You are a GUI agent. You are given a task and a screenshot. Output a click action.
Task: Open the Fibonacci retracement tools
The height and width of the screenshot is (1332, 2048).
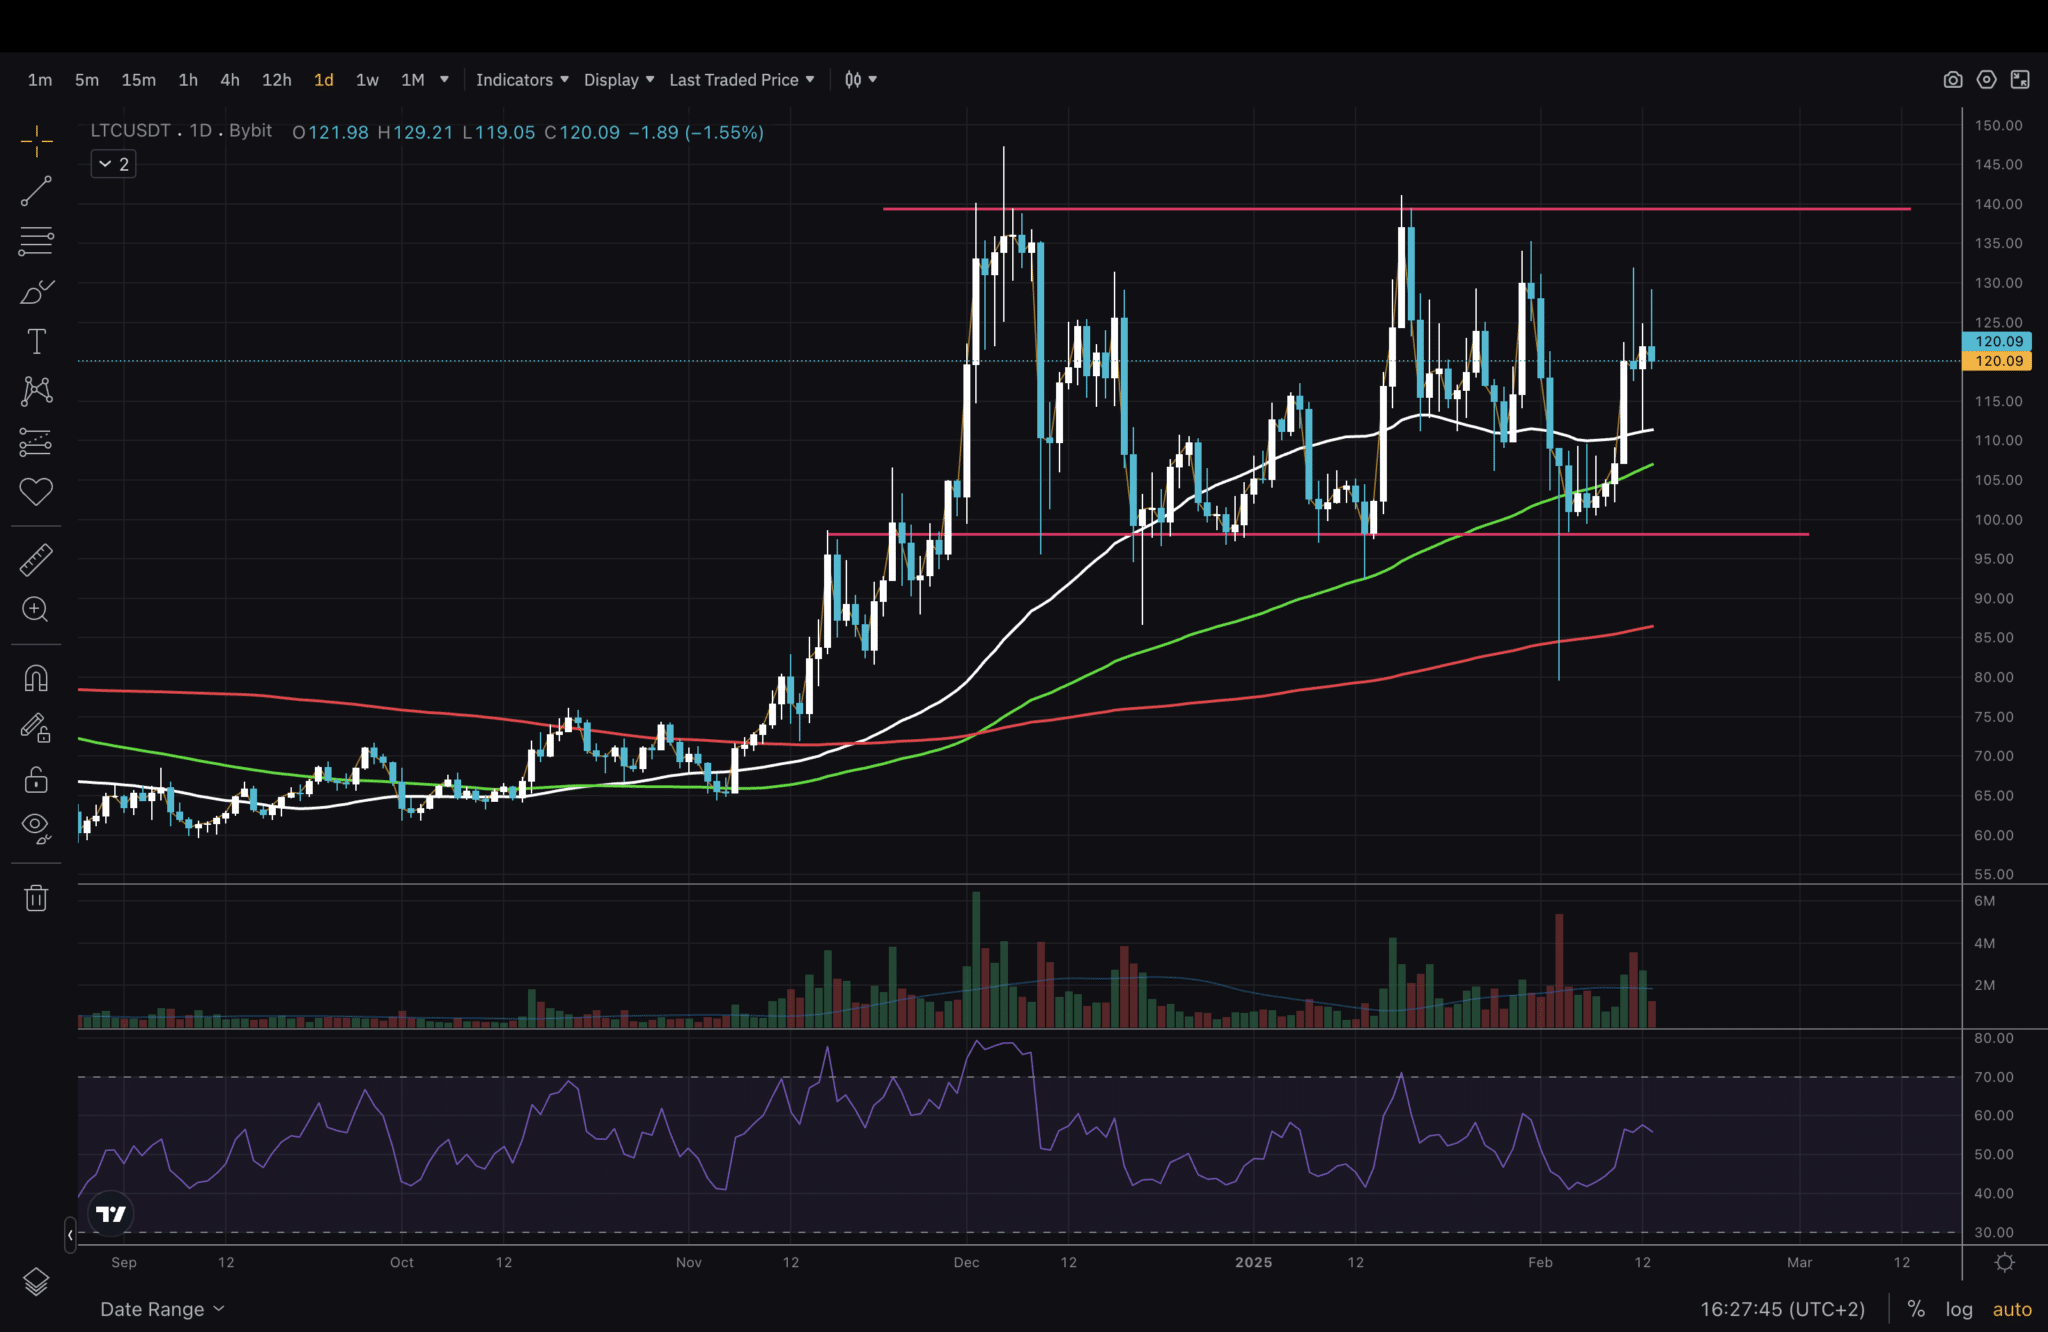36,241
